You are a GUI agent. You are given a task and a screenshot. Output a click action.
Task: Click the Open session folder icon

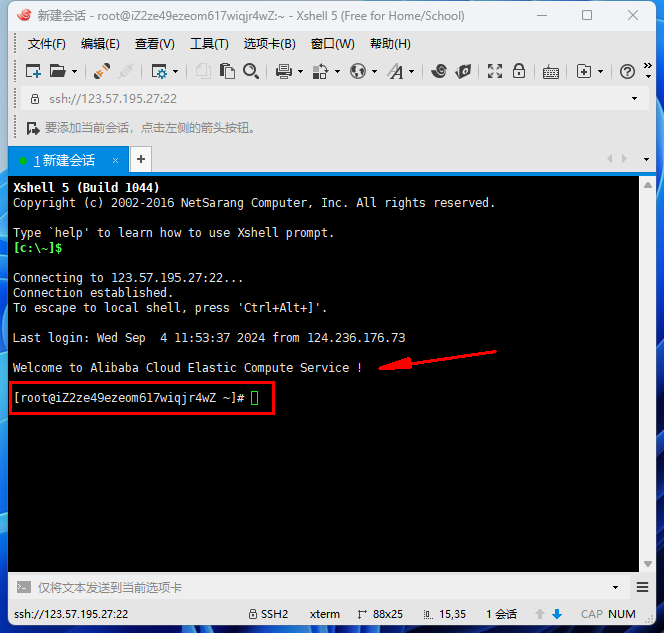pyautogui.click(x=58, y=71)
